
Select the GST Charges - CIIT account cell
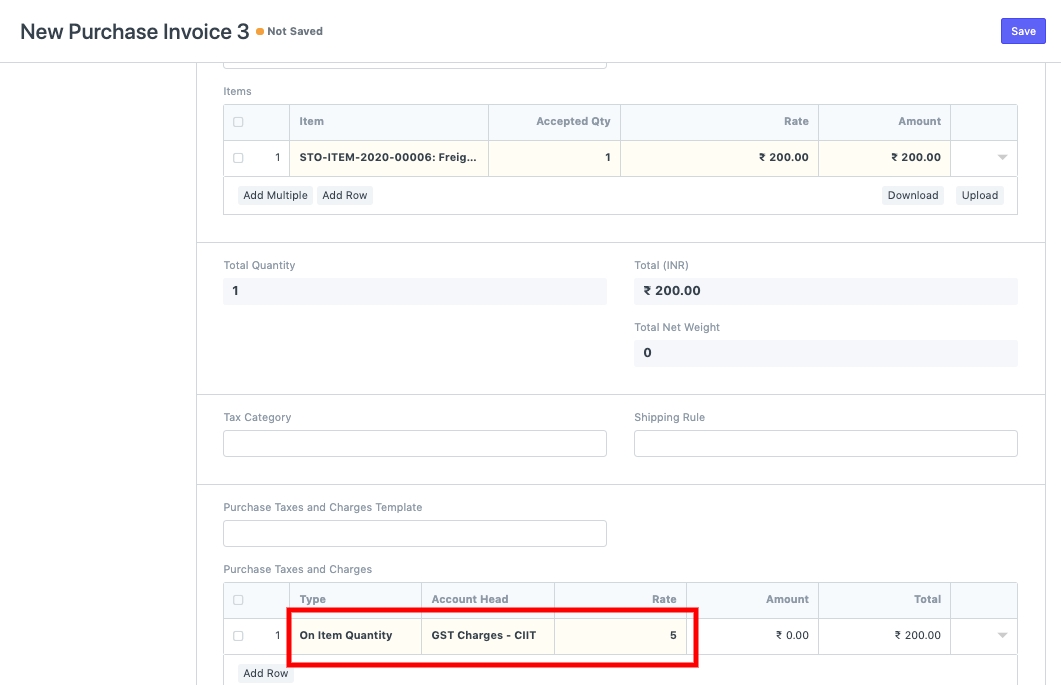click(488, 636)
